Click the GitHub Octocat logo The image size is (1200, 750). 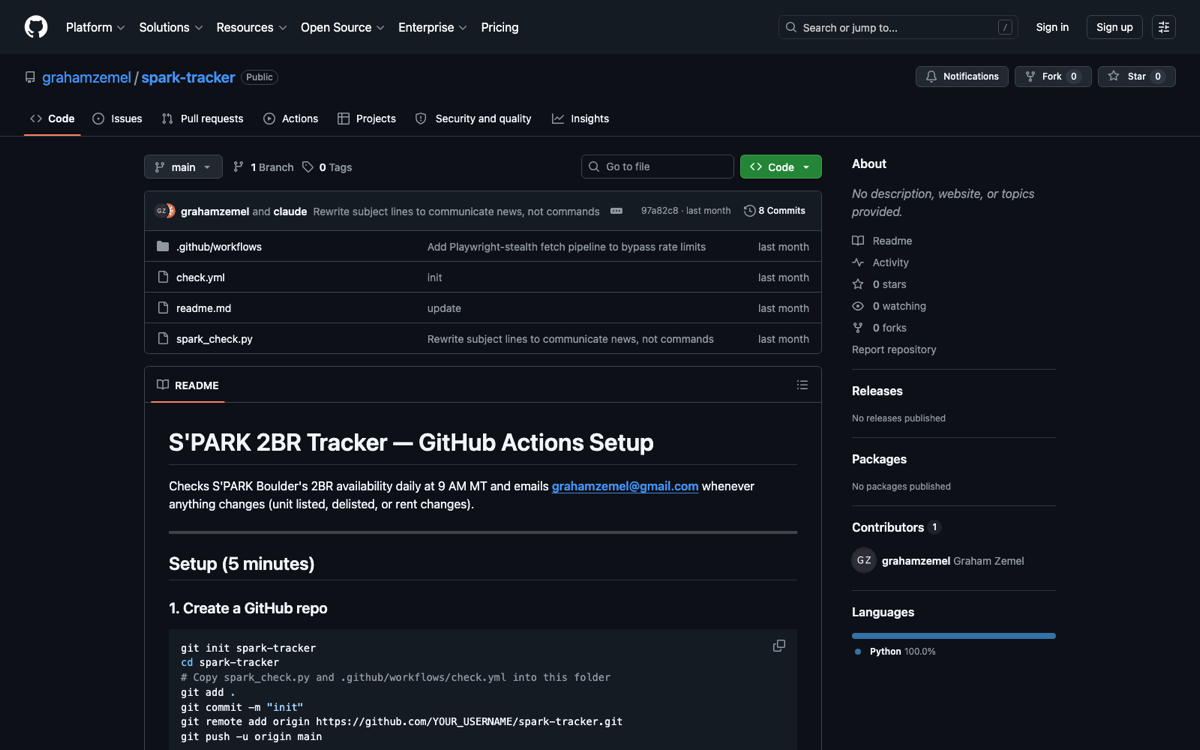(36, 27)
